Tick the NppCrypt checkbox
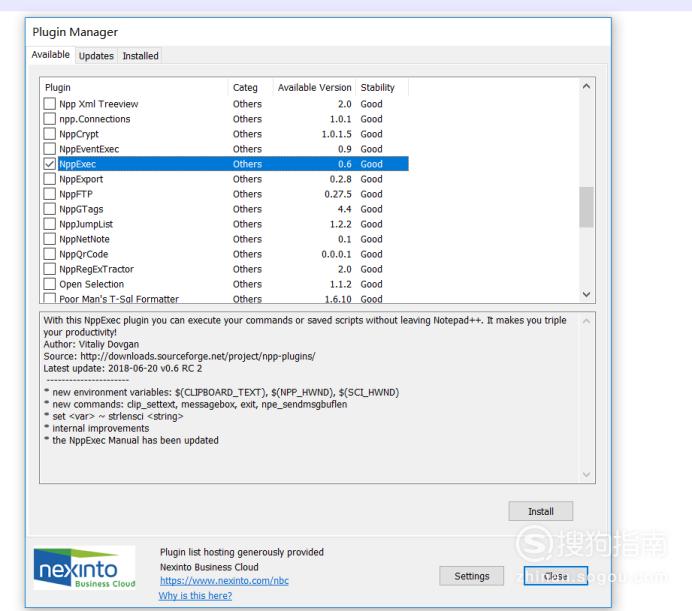The image size is (692, 611). tap(49, 134)
